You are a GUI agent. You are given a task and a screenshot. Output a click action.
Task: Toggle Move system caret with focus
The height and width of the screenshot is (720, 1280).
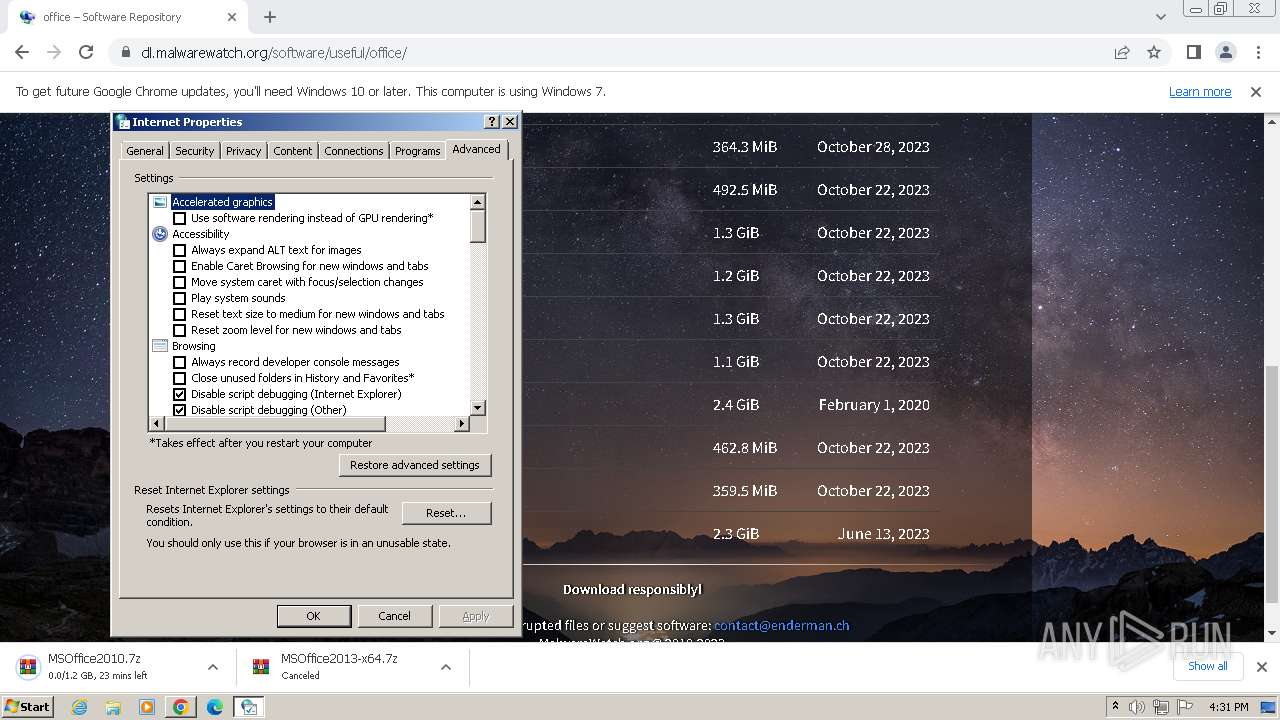click(180, 282)
